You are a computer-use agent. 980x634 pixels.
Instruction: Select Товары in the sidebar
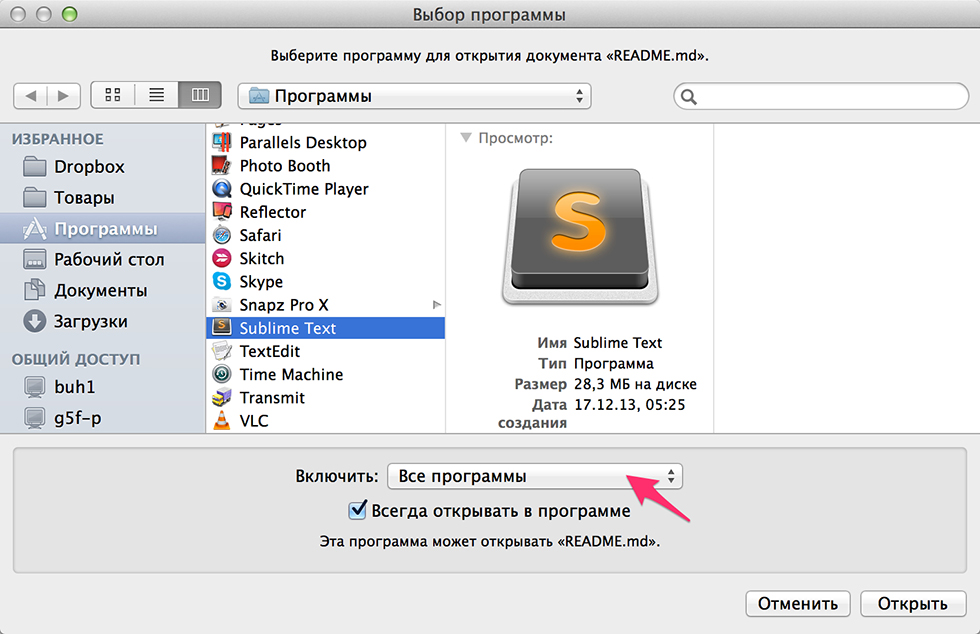(102, 198)
